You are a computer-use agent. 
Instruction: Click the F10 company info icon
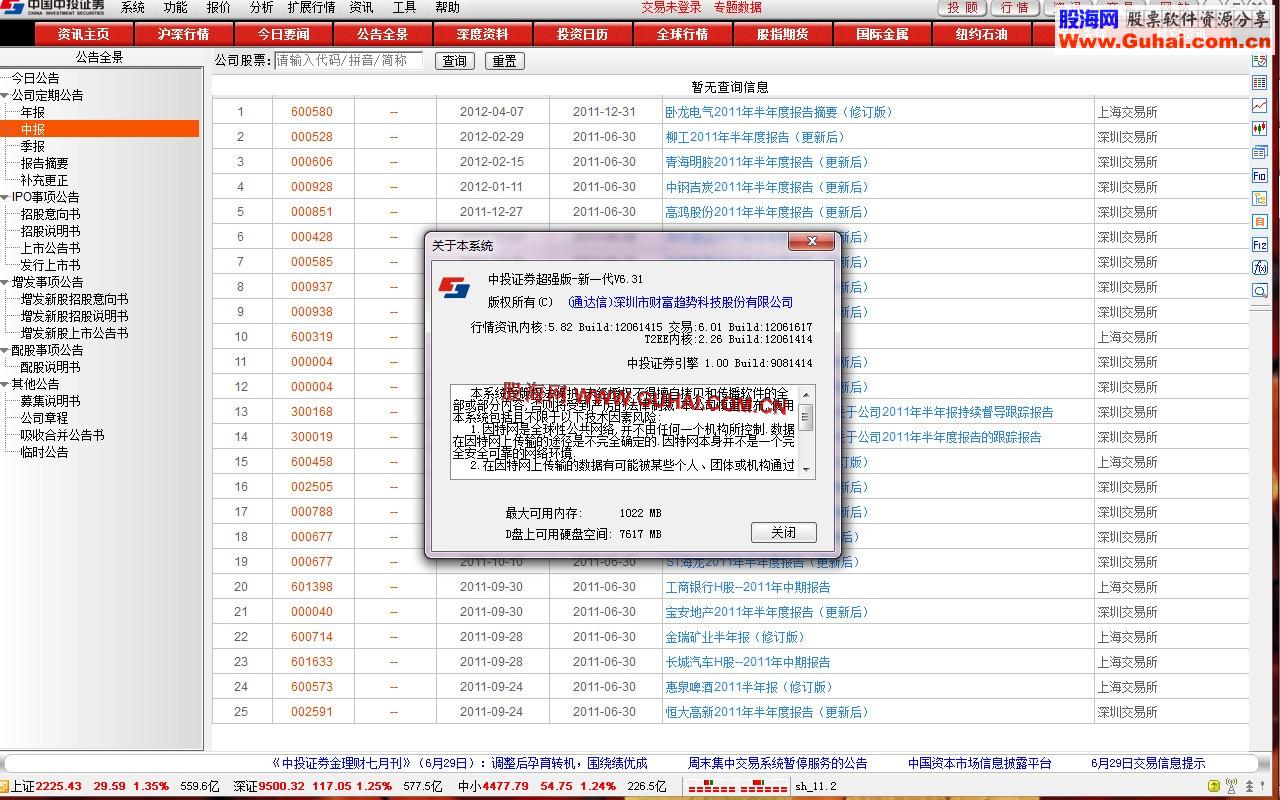pyautogui.click(x=1260, y=175)
